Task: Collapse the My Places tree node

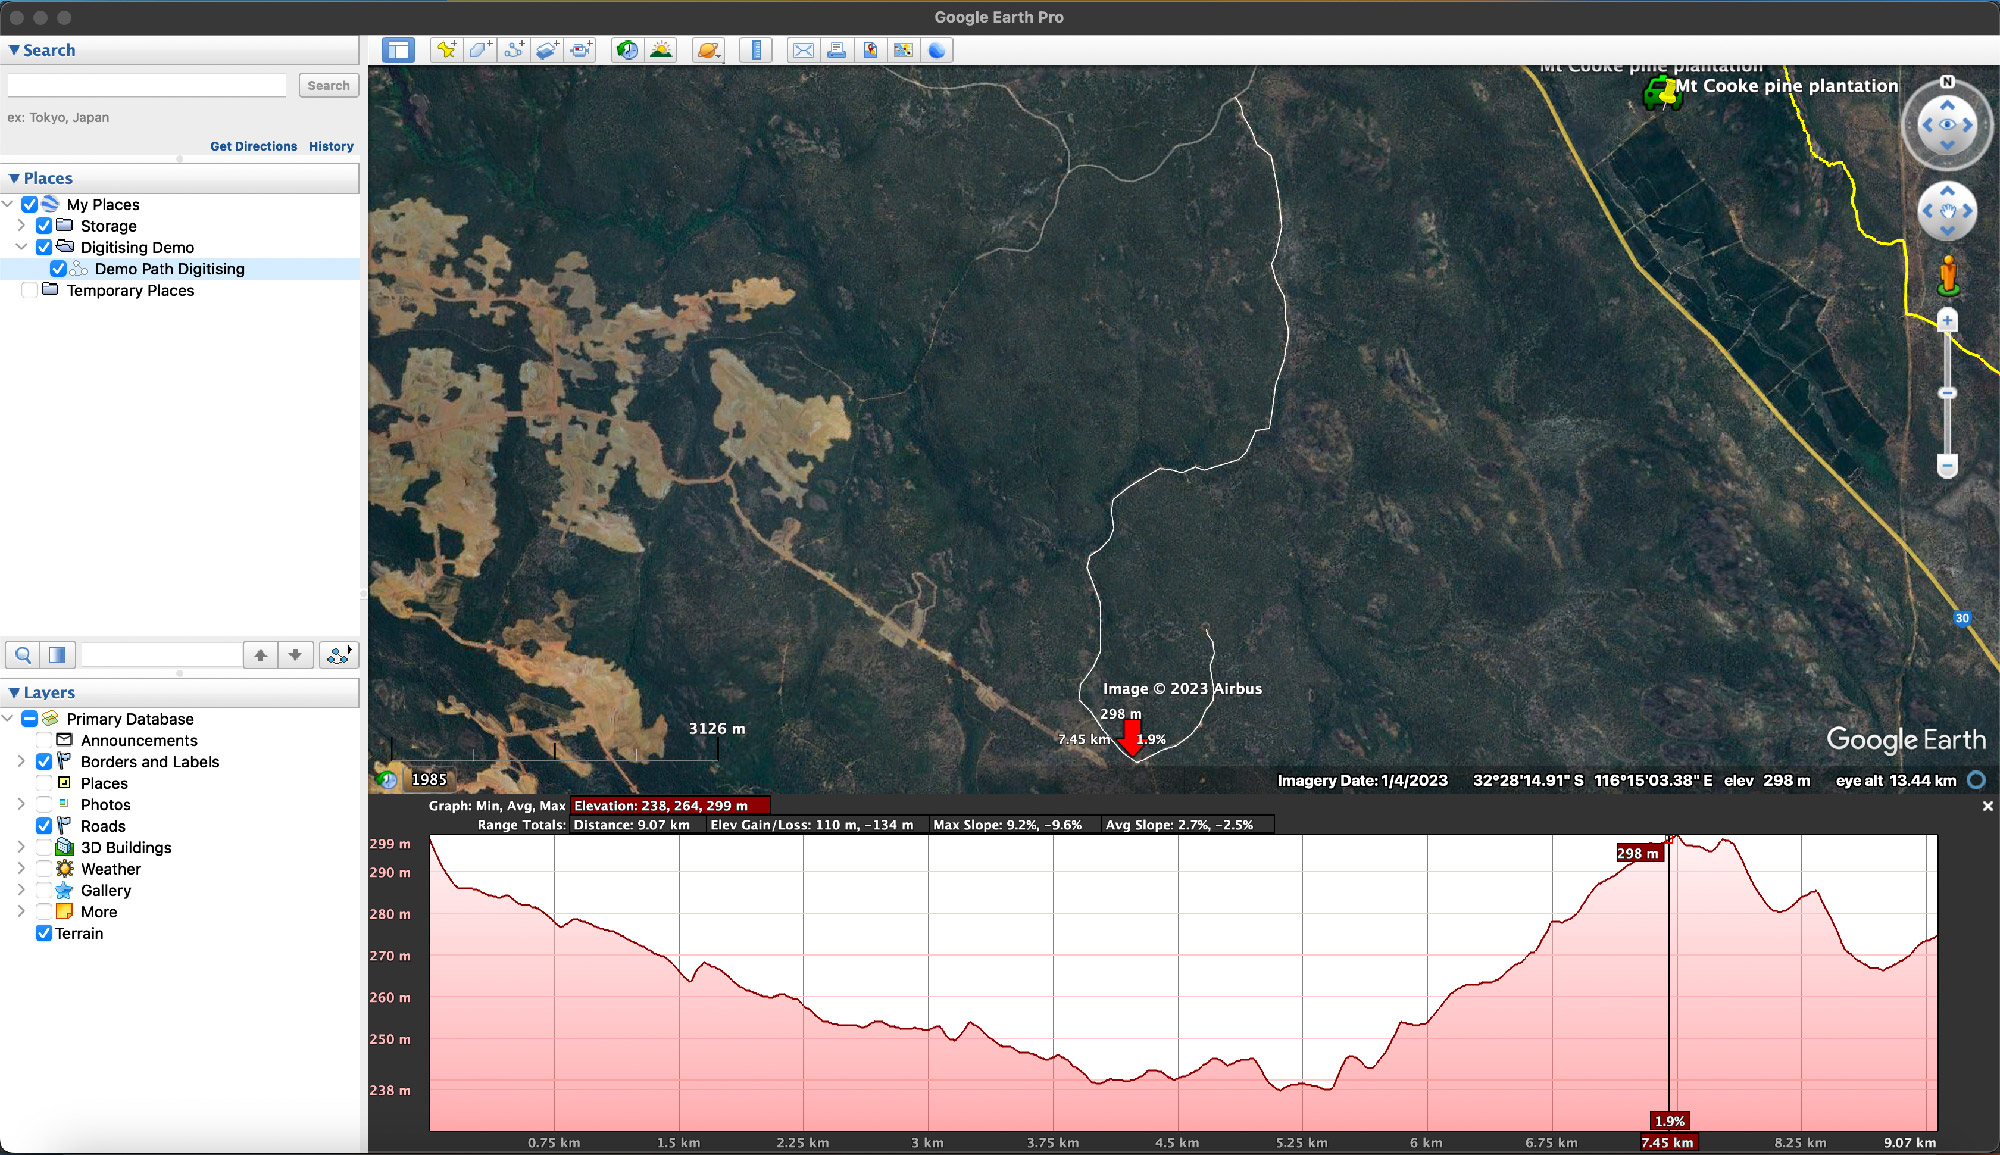Action: pos(8,204)
